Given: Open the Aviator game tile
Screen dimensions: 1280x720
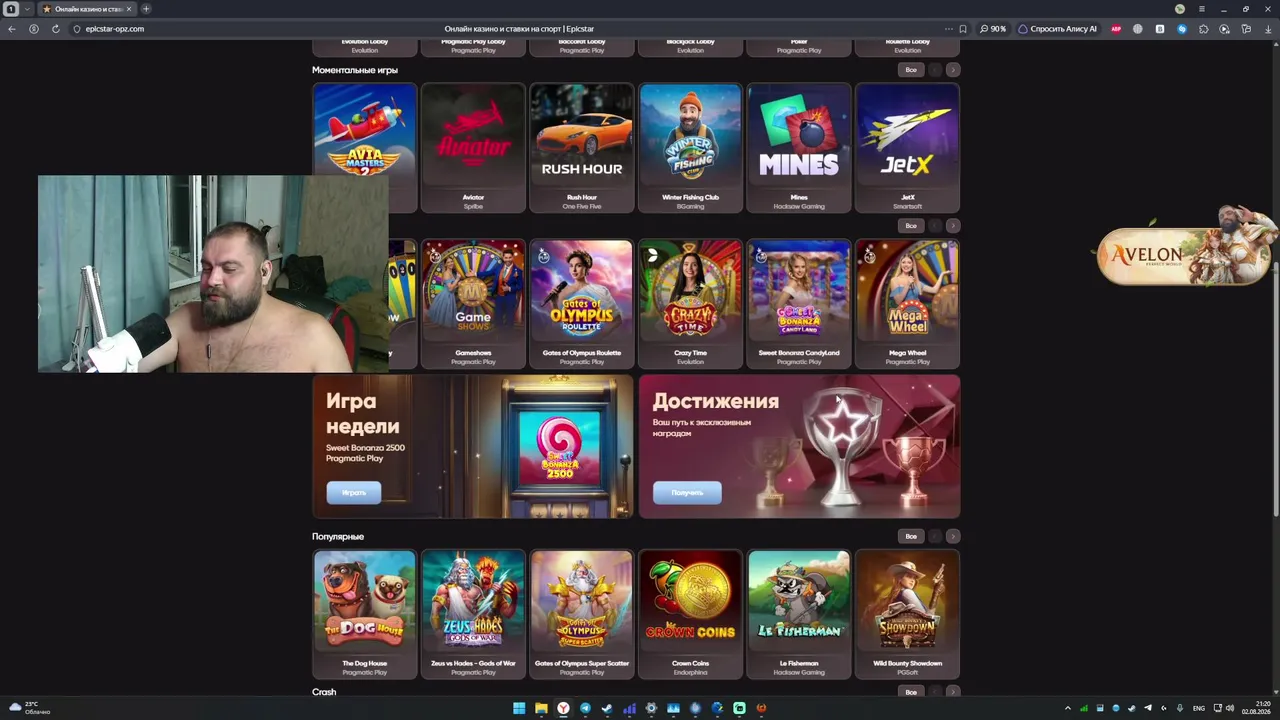Looking at the screenshot, I should 473,148.
